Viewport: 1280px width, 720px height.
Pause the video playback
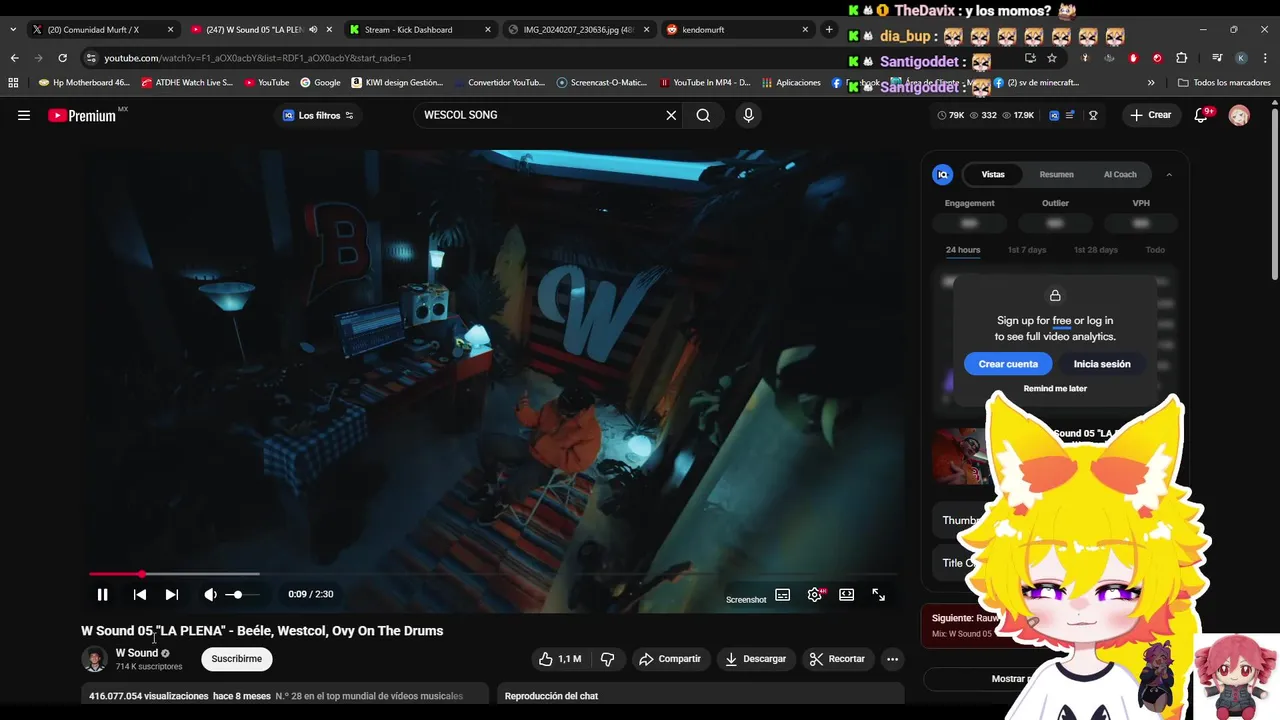tap(102, 594)
